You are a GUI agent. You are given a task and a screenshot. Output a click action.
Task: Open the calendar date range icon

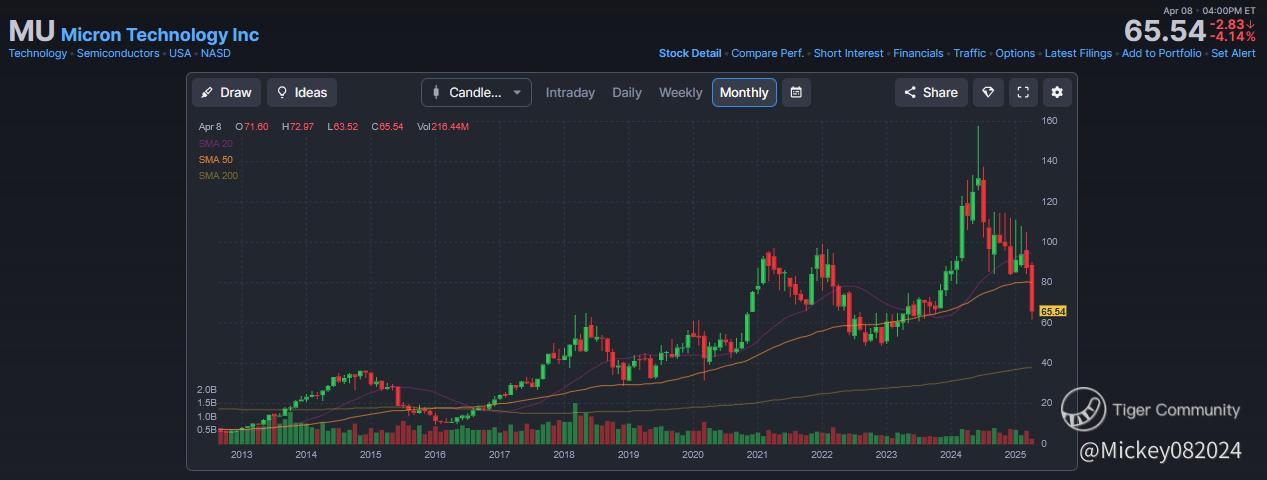coord(796,92)
